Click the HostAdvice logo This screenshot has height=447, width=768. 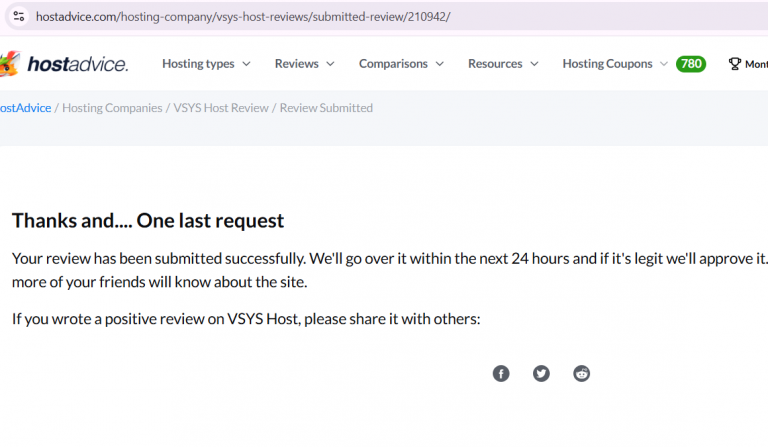coord(64,64)
